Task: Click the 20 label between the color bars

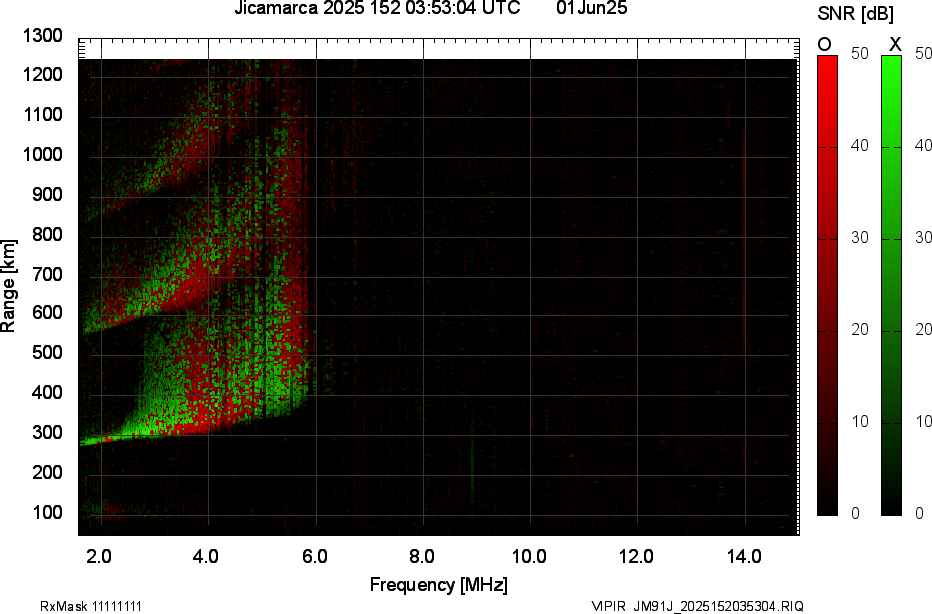Action: (x=860, y=329)
